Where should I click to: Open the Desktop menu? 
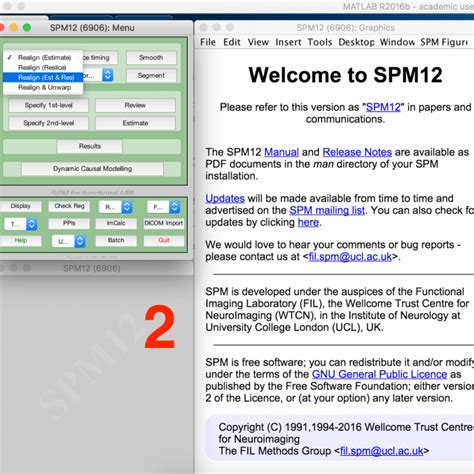[x=356, y=42]
